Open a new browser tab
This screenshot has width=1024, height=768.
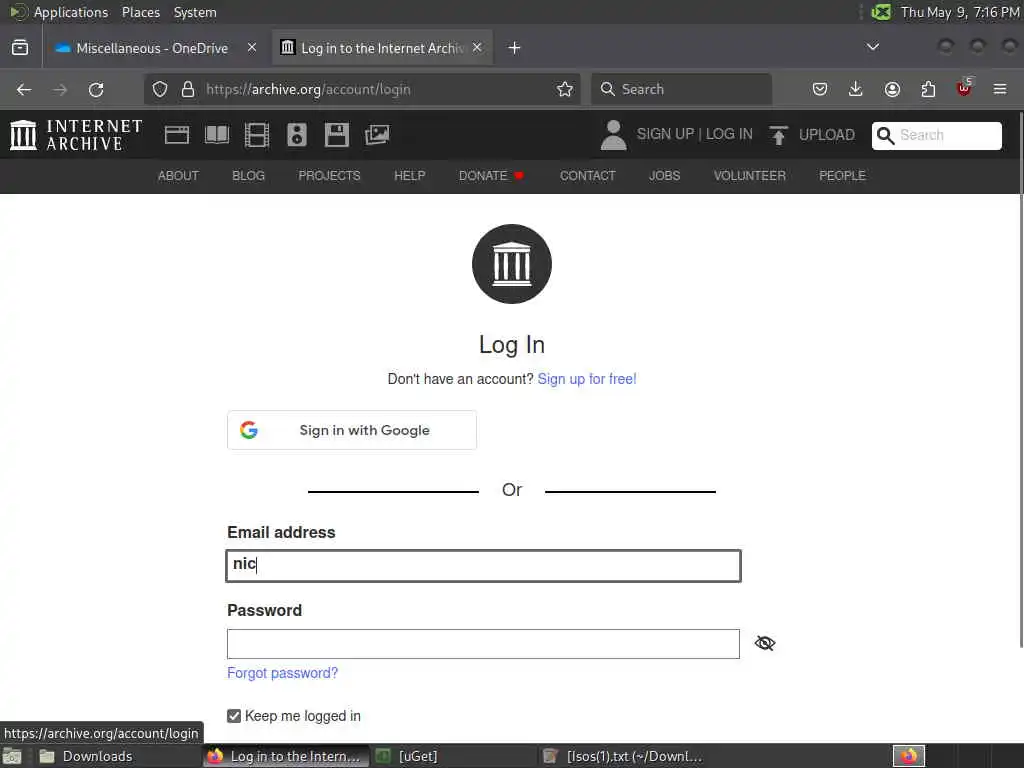pos(515,48)
